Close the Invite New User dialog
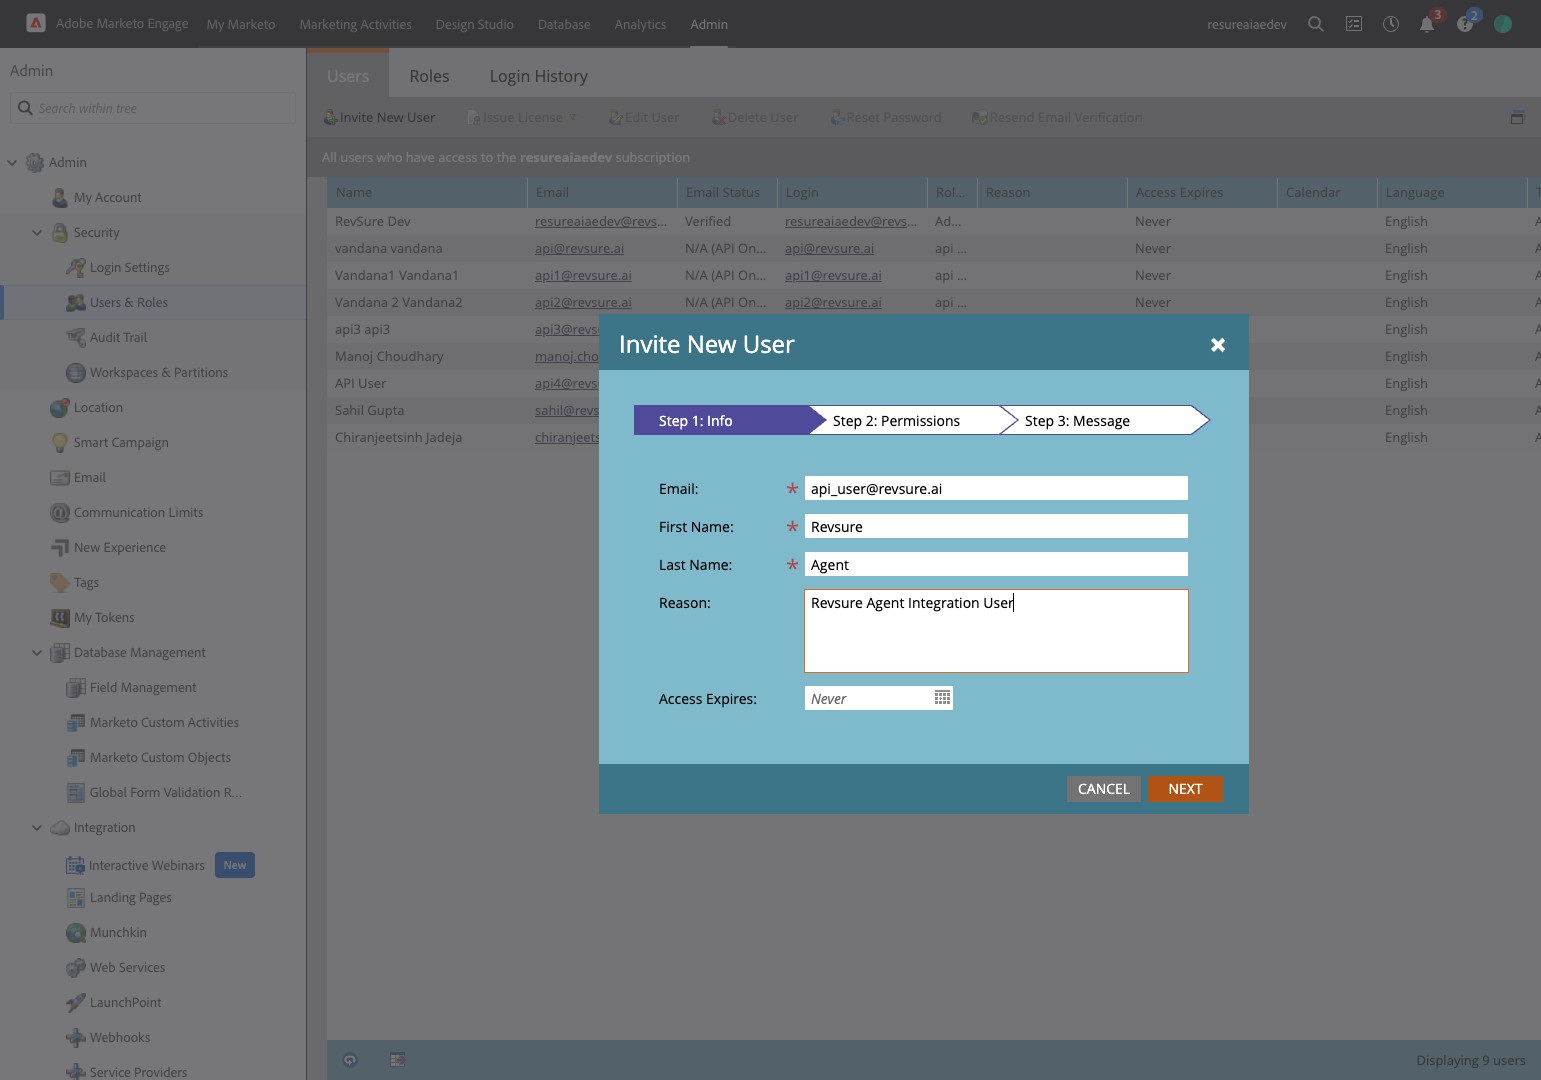The image size is (1541, 1080). (1218, 345)
